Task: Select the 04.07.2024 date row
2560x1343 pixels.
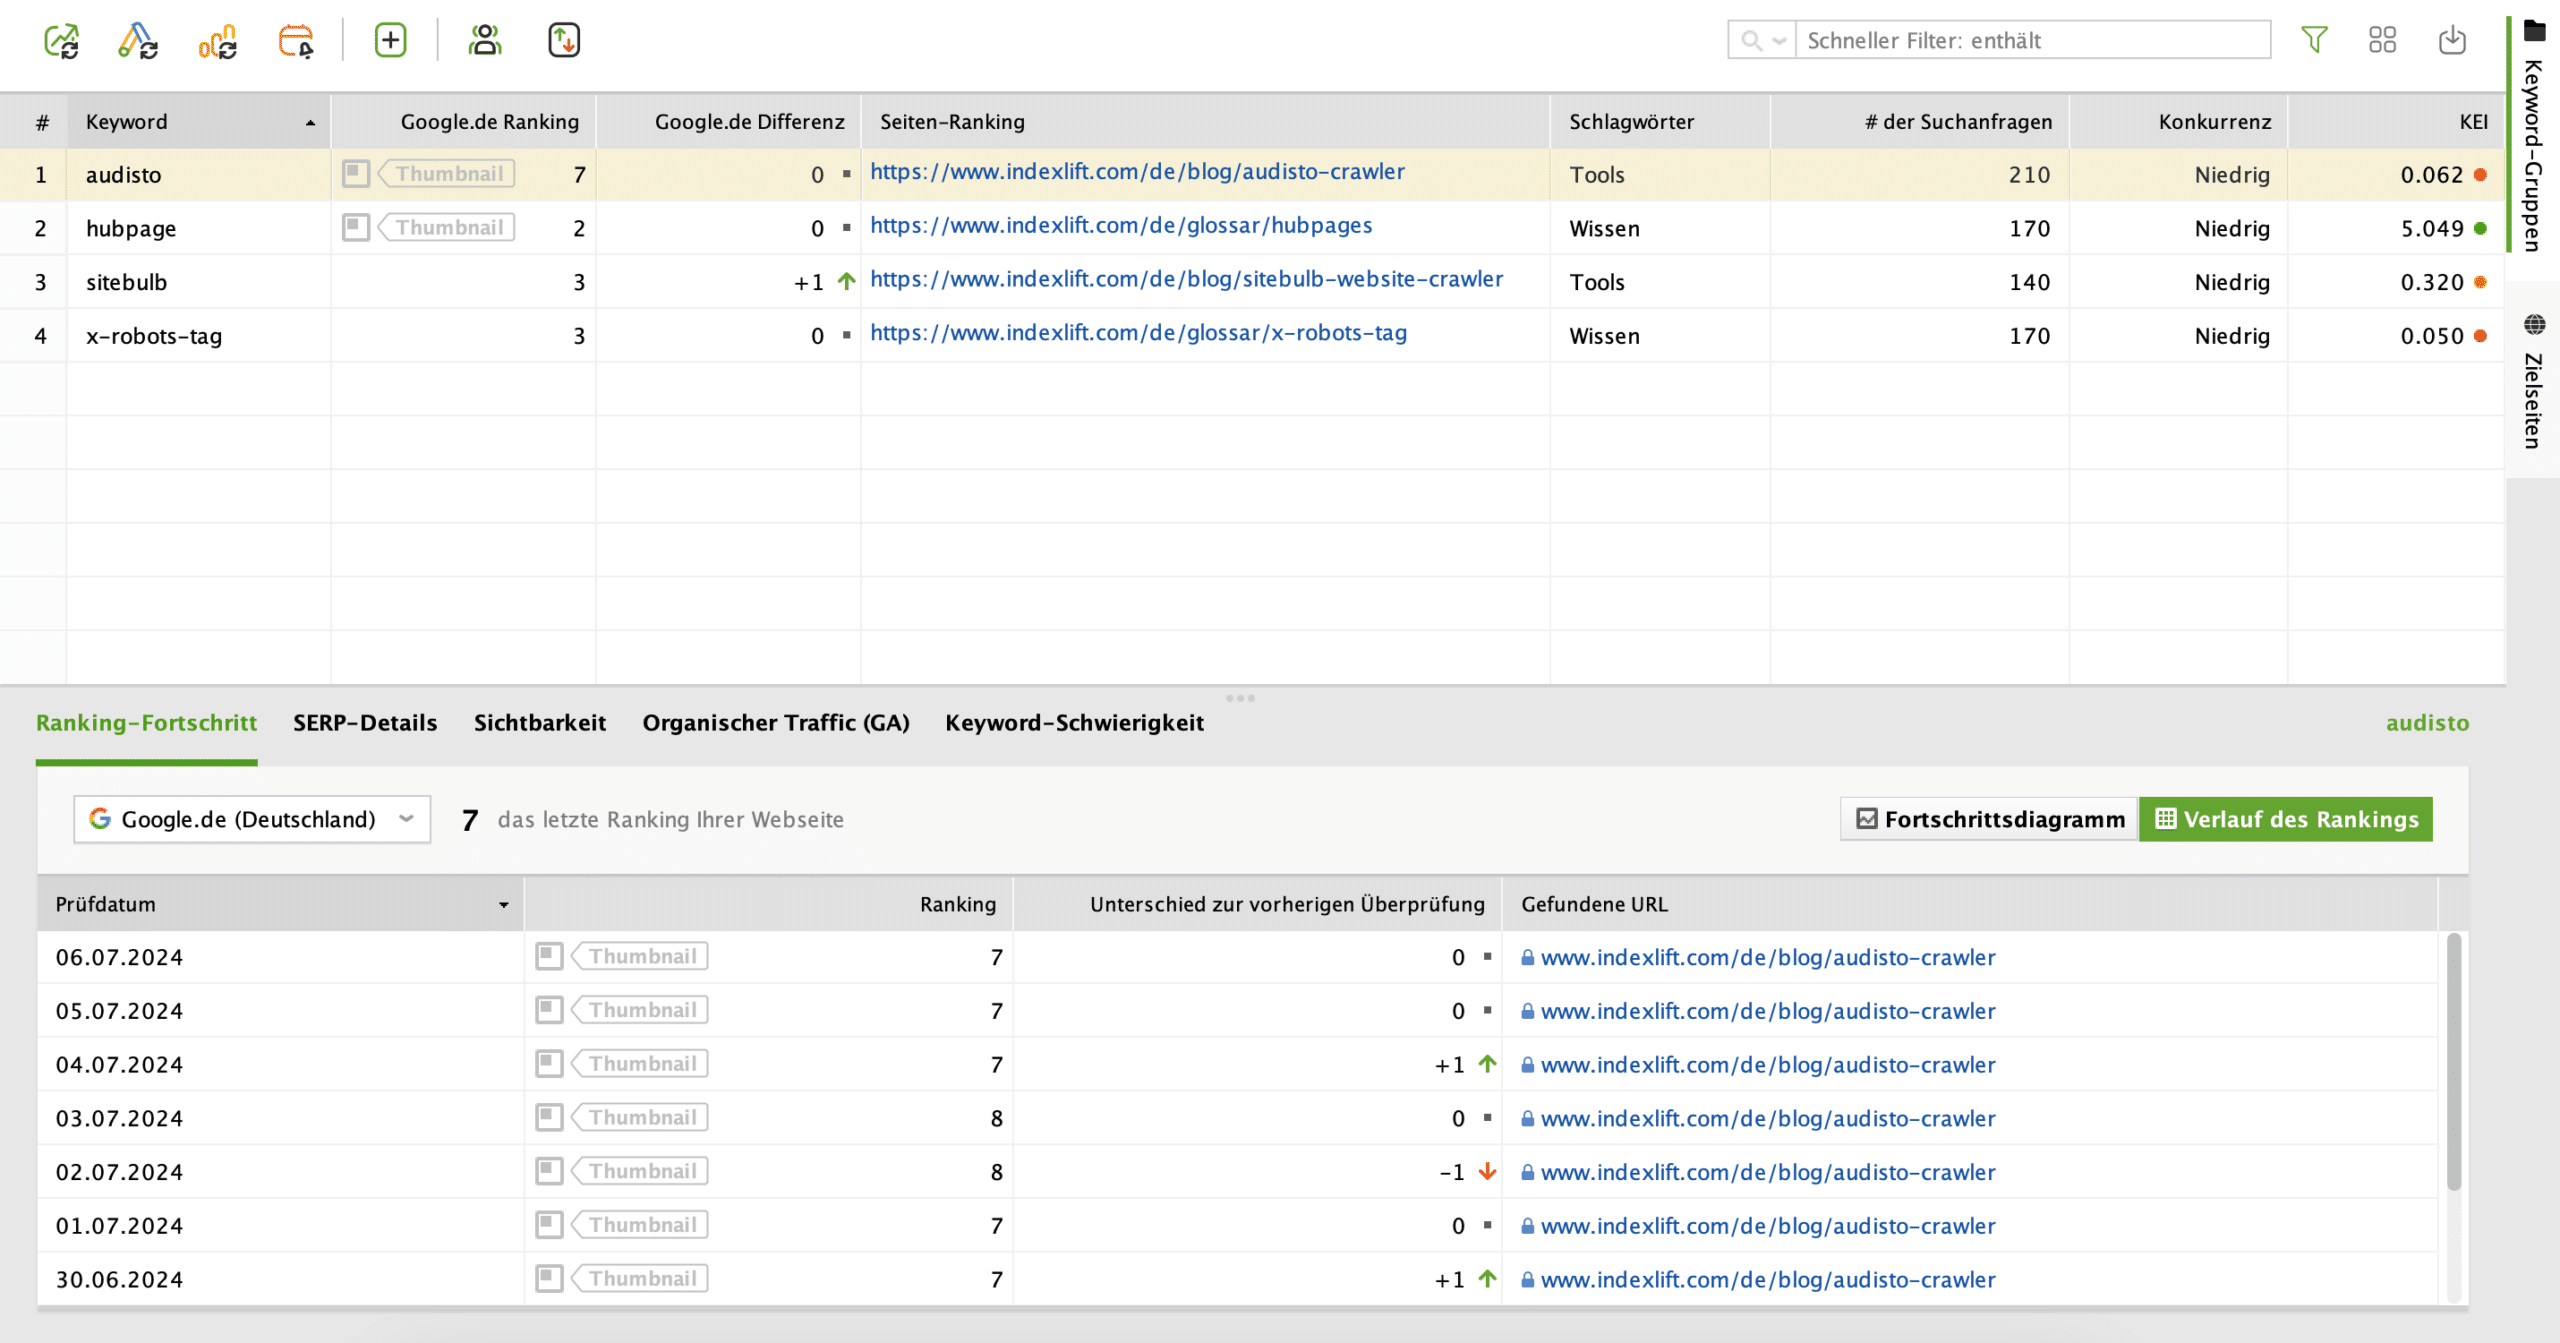Action: 1238,1065
